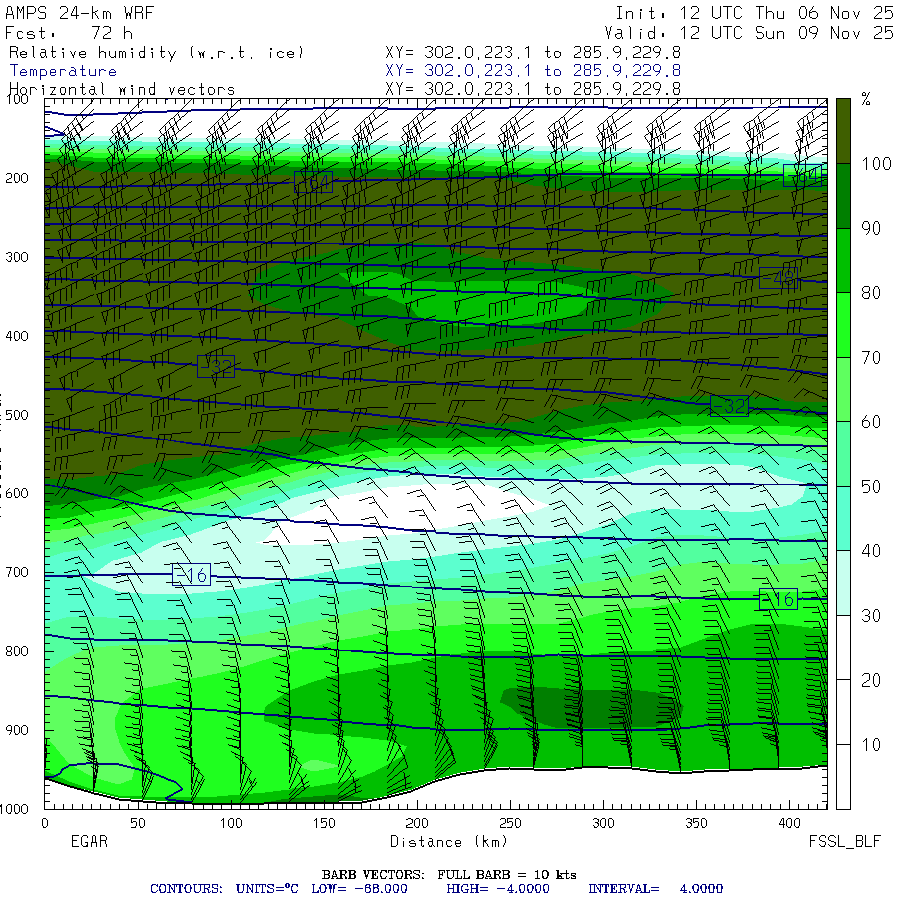Click the blue XY coordinates line for Temperature

pos(533,71)
